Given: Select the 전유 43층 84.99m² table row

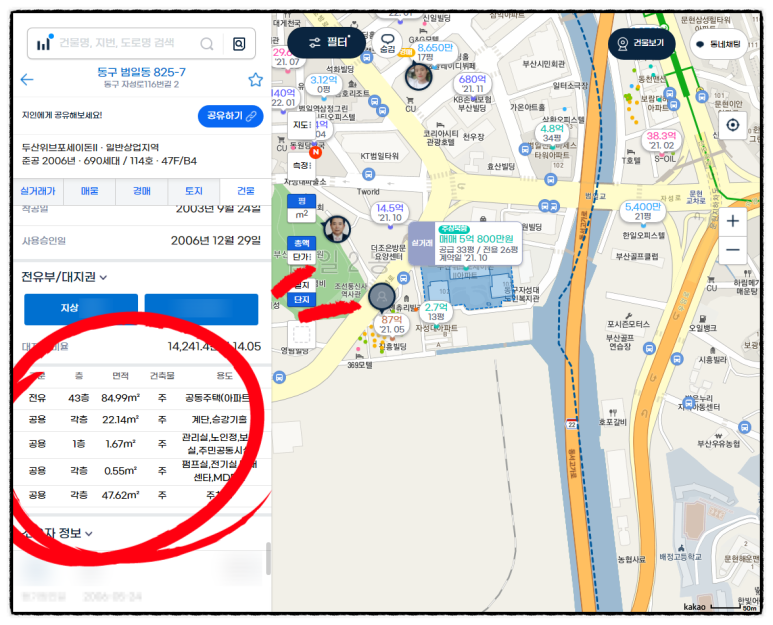Looking at the screenshot, I should click(x=142, y=398).
